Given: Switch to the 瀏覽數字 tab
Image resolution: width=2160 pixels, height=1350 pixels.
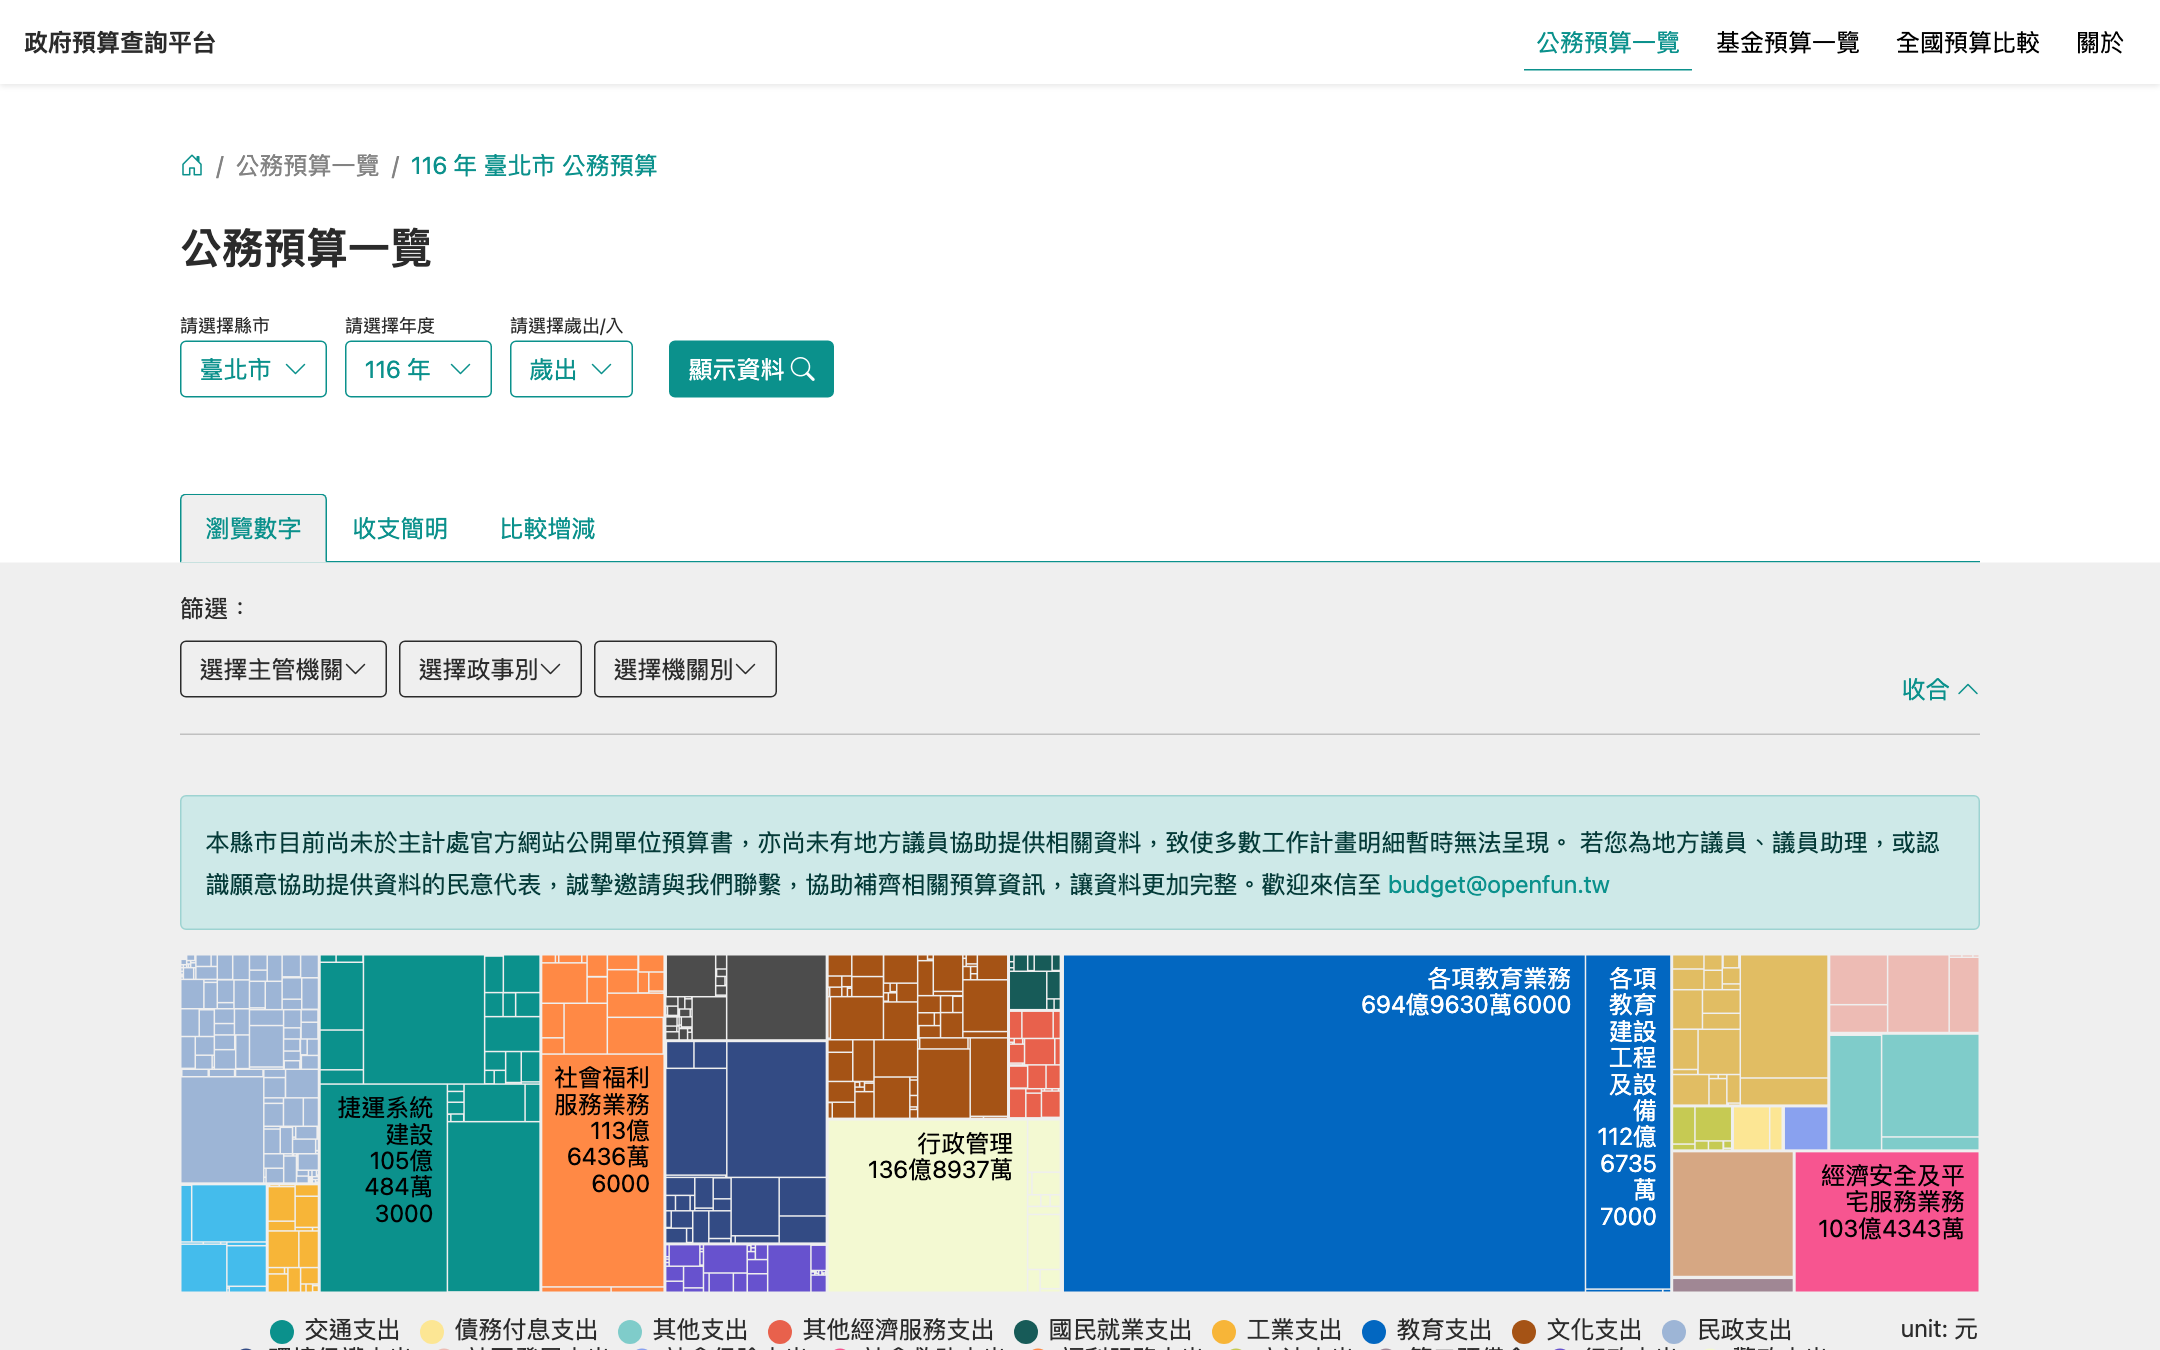Looking at the screenshot, I should (253, 528).
